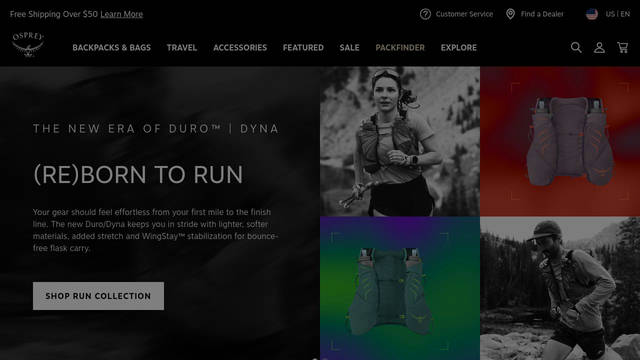Open the Packfinder menu item
The width and height of the screenshot is (640, 360).
400,48
